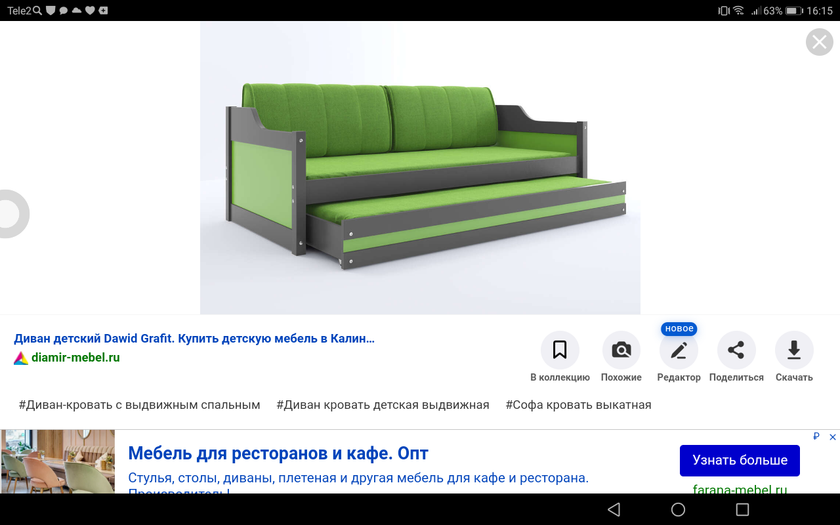Save image to collection with bookmark icon

[x=560, y=350]
